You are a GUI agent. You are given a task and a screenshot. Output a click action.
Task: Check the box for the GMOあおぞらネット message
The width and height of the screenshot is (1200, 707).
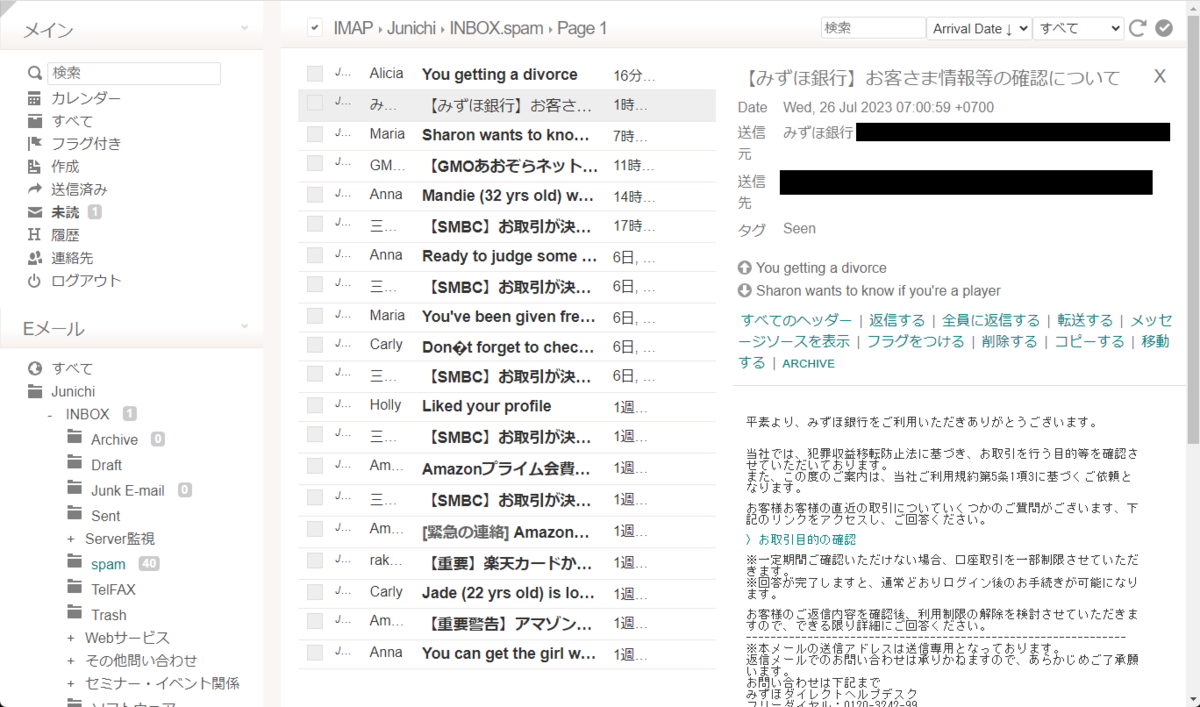[x=315, y=165]
